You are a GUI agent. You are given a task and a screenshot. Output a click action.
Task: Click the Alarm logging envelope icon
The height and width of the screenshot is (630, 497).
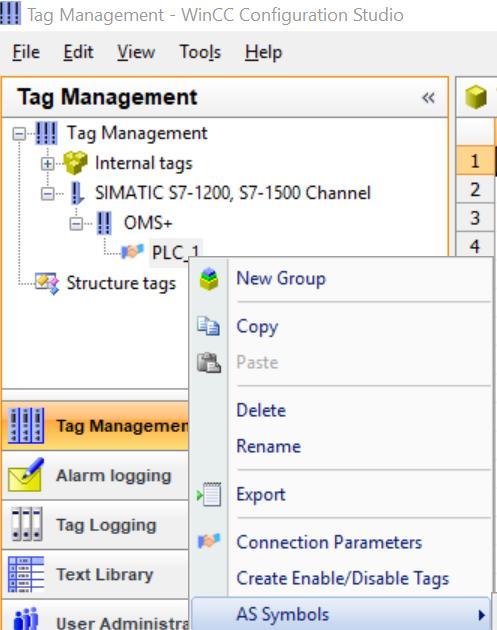click(27, 475)
